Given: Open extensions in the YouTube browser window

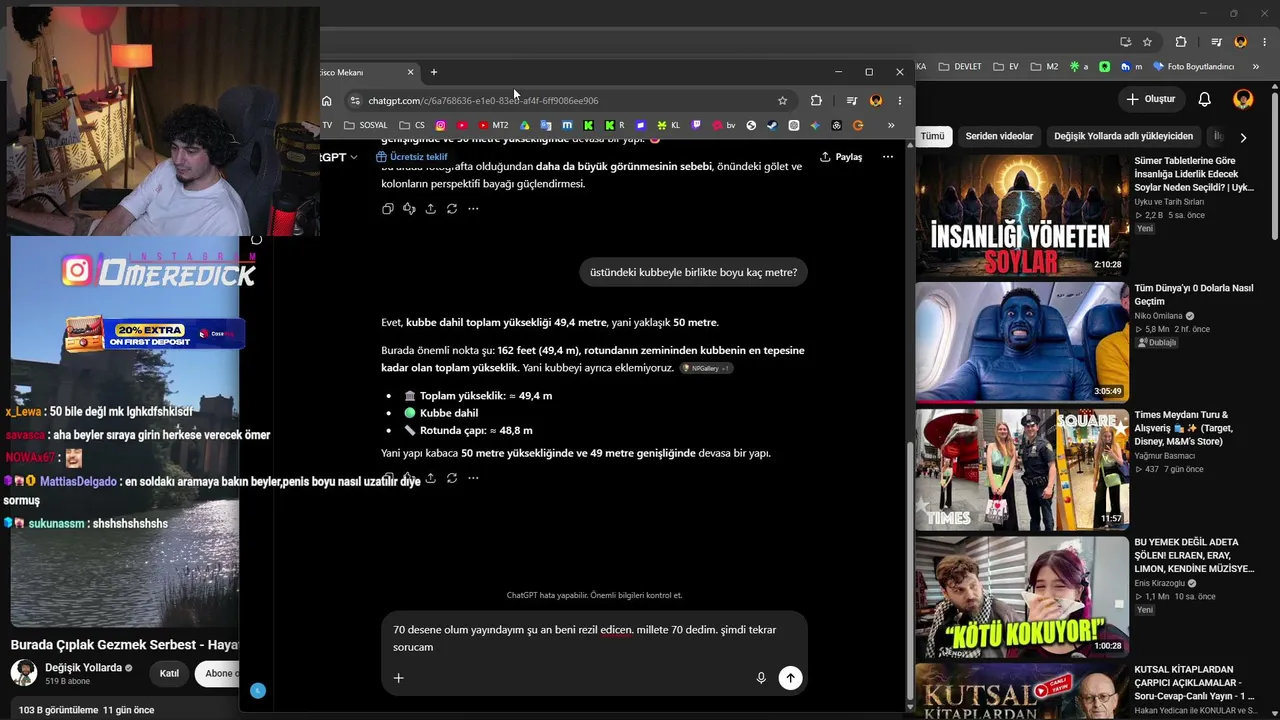Looking at the screenshot, I should pos(1181,42).
